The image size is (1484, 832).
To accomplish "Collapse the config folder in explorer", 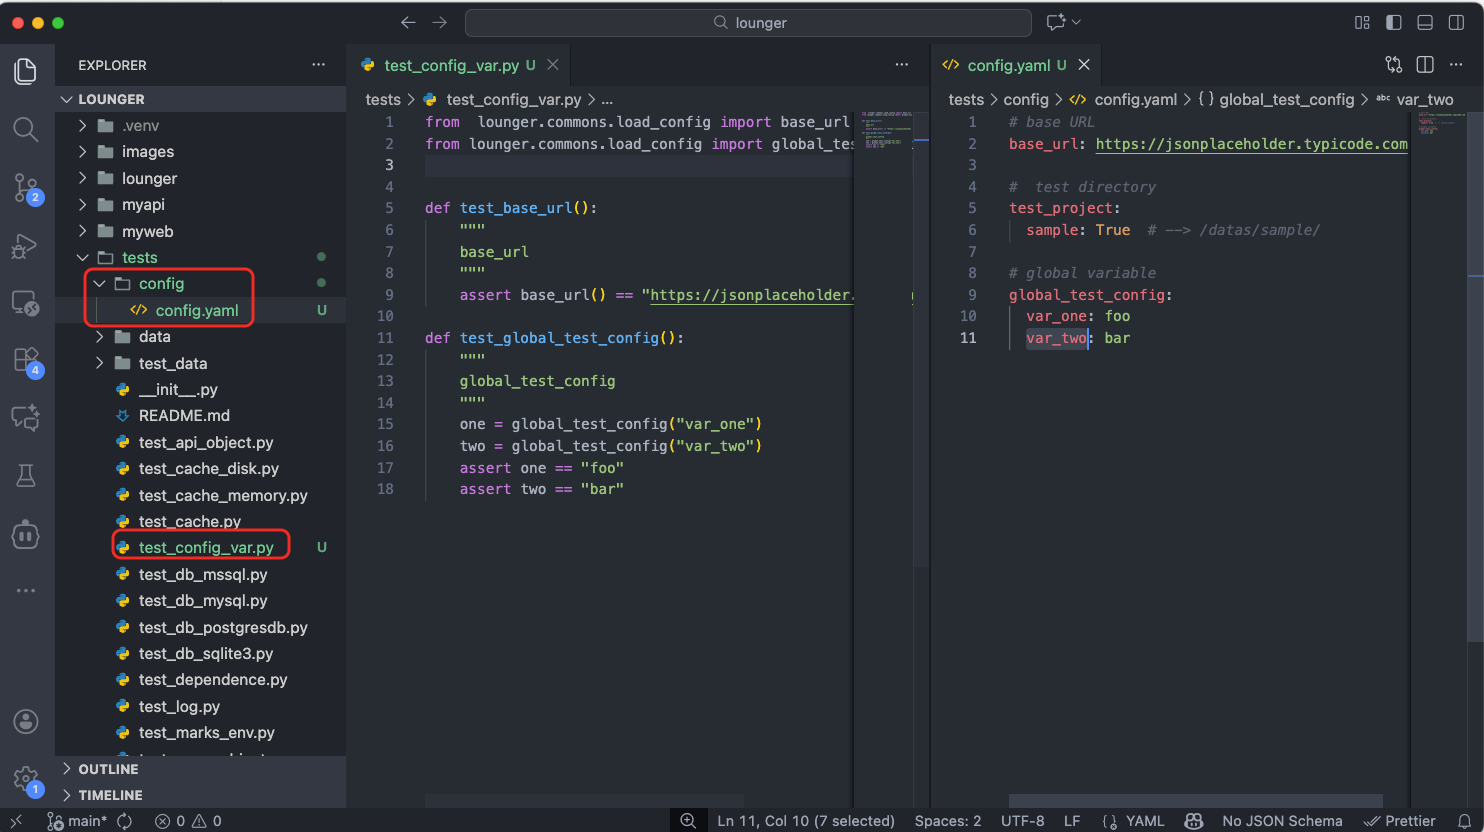I will pyautogui.click(x=161, y=284).
